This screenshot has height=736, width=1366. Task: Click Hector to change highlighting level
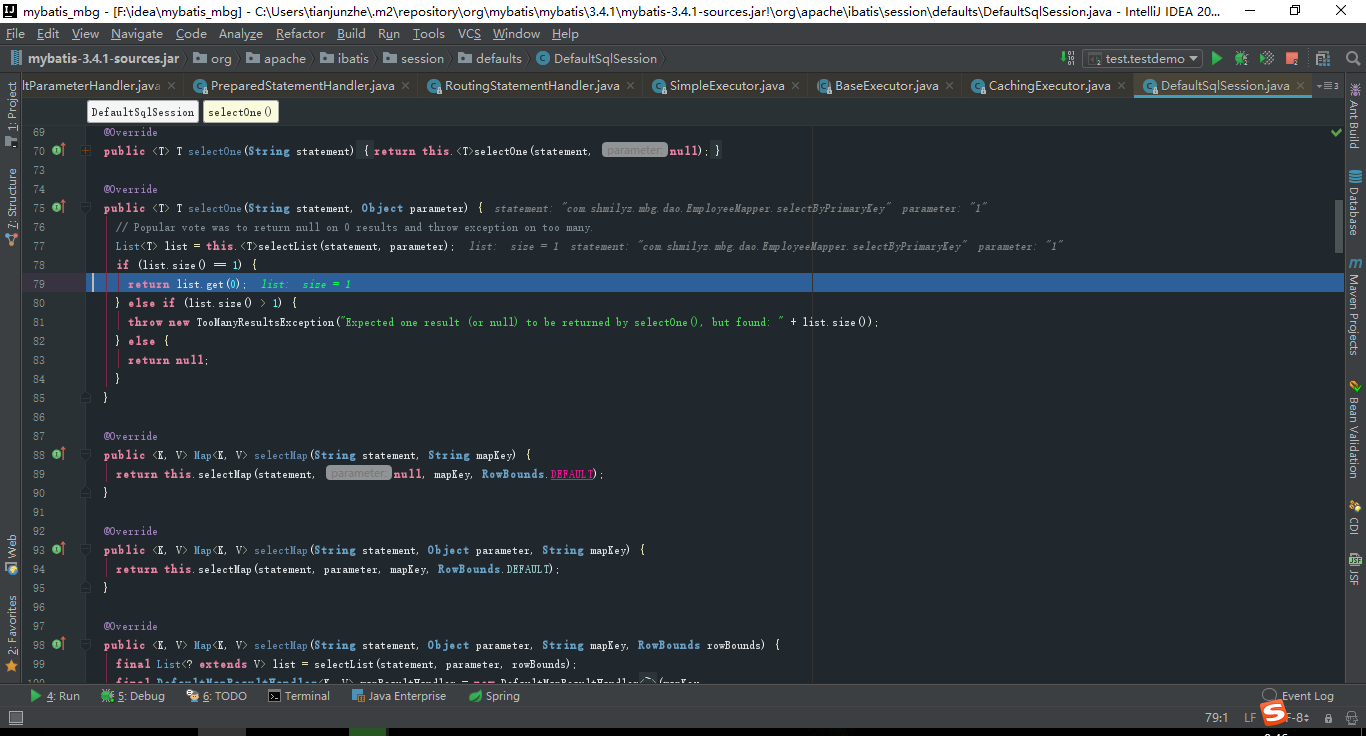click(1353, 719)
